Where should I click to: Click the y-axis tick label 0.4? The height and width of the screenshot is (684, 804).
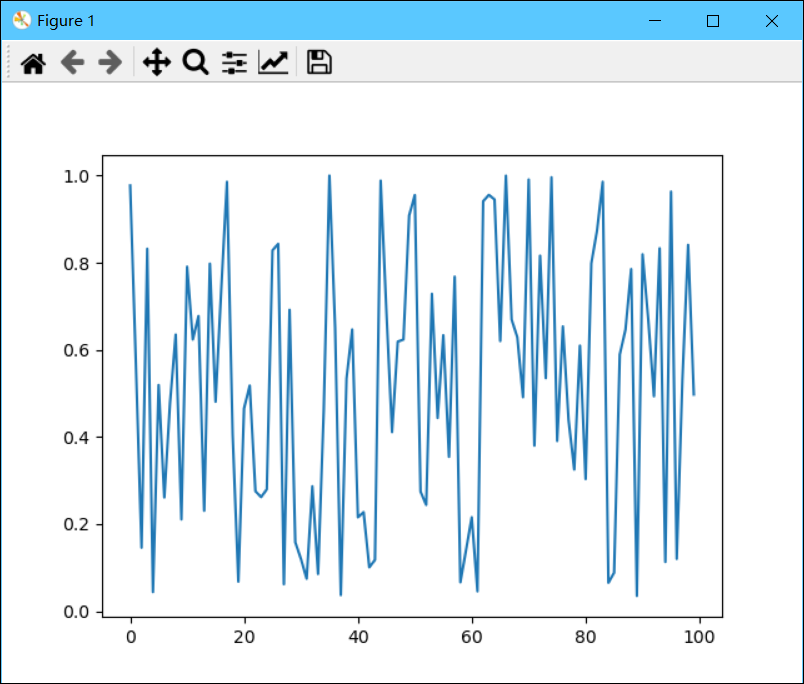pos(76,438)
